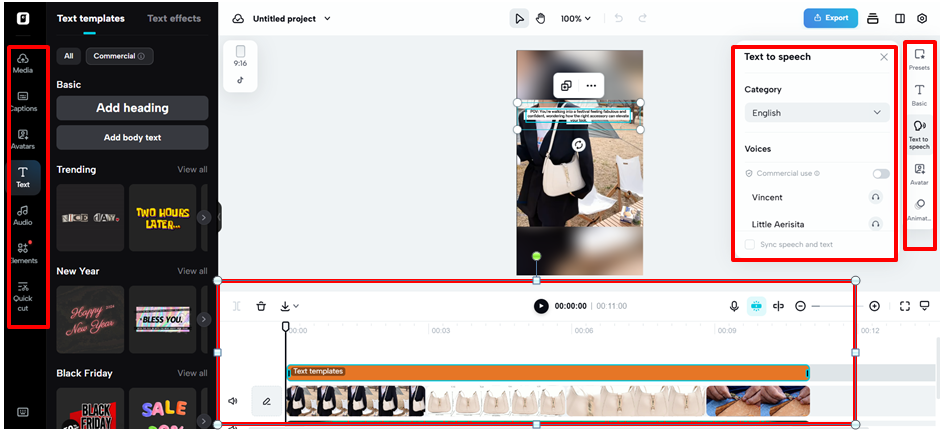945x432 pixels.
Task: Open Presets in the right panel
Action: [919, 59]
